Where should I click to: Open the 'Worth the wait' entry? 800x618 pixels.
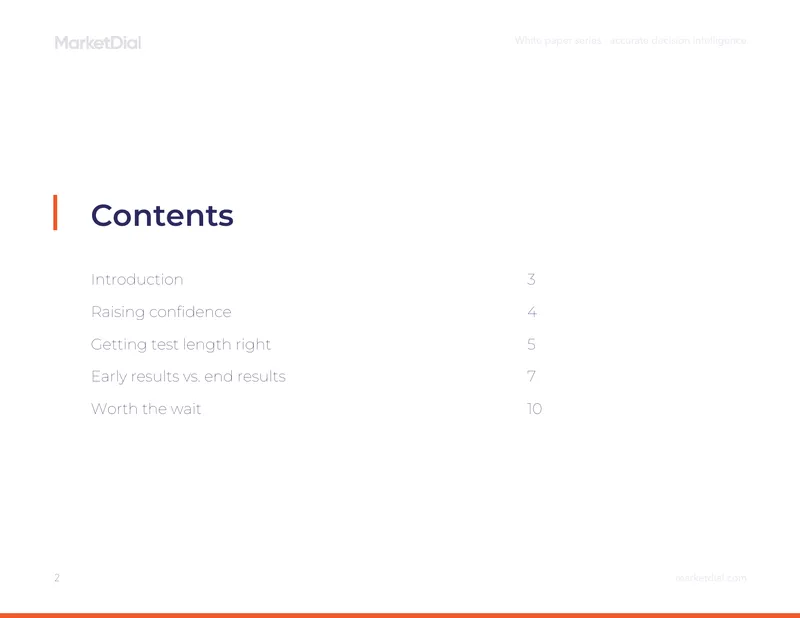[x=146, y=409]
